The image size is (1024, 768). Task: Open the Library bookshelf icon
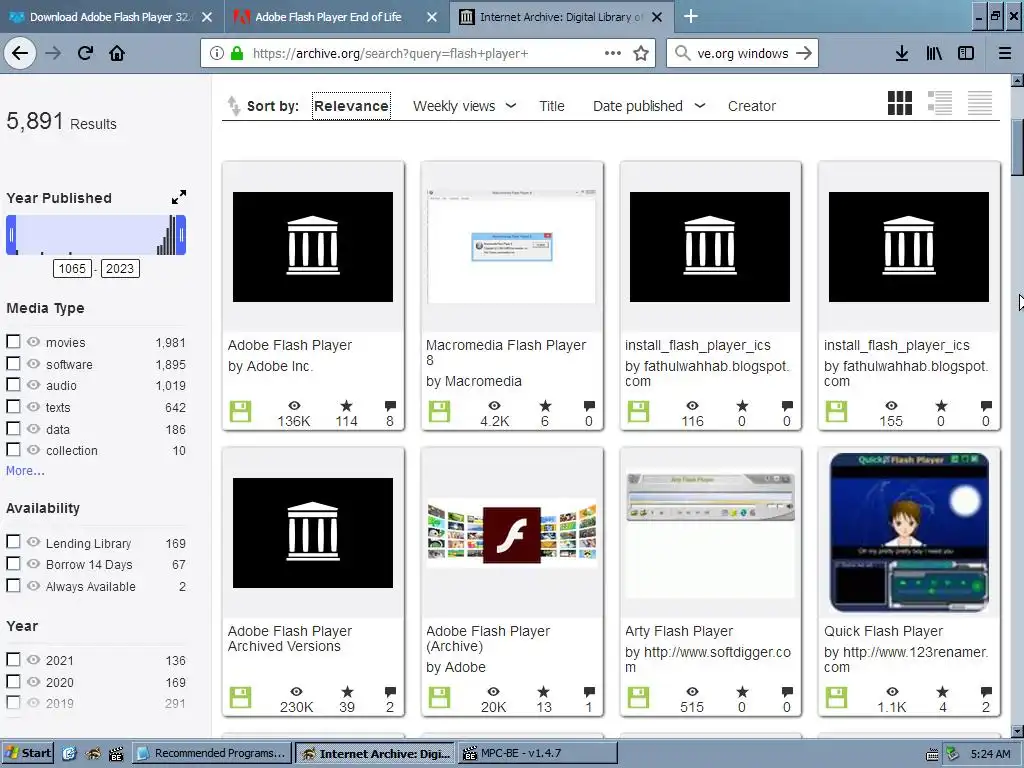pos(934,54)
